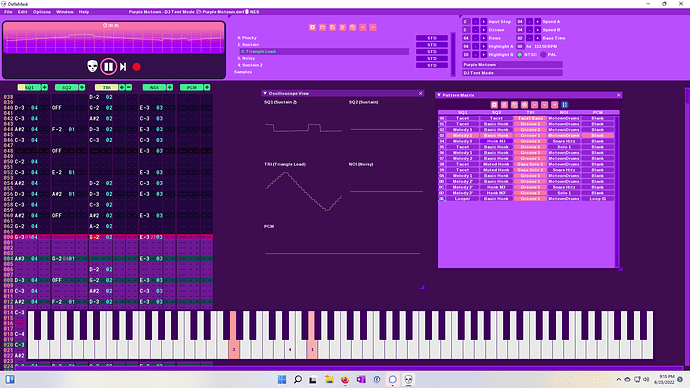Click the add row icon in Pattern Matrix

point(494,105)
